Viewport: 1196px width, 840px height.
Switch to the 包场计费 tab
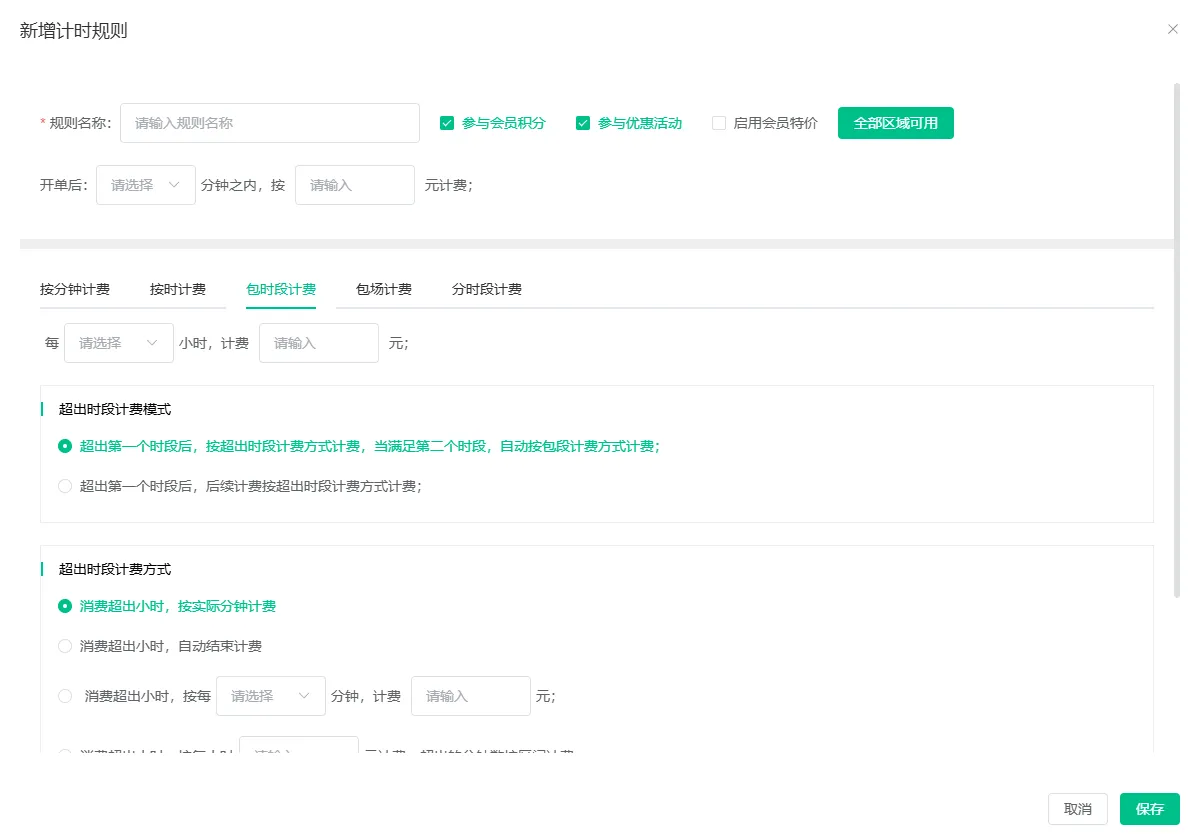[x=381, y=288]
